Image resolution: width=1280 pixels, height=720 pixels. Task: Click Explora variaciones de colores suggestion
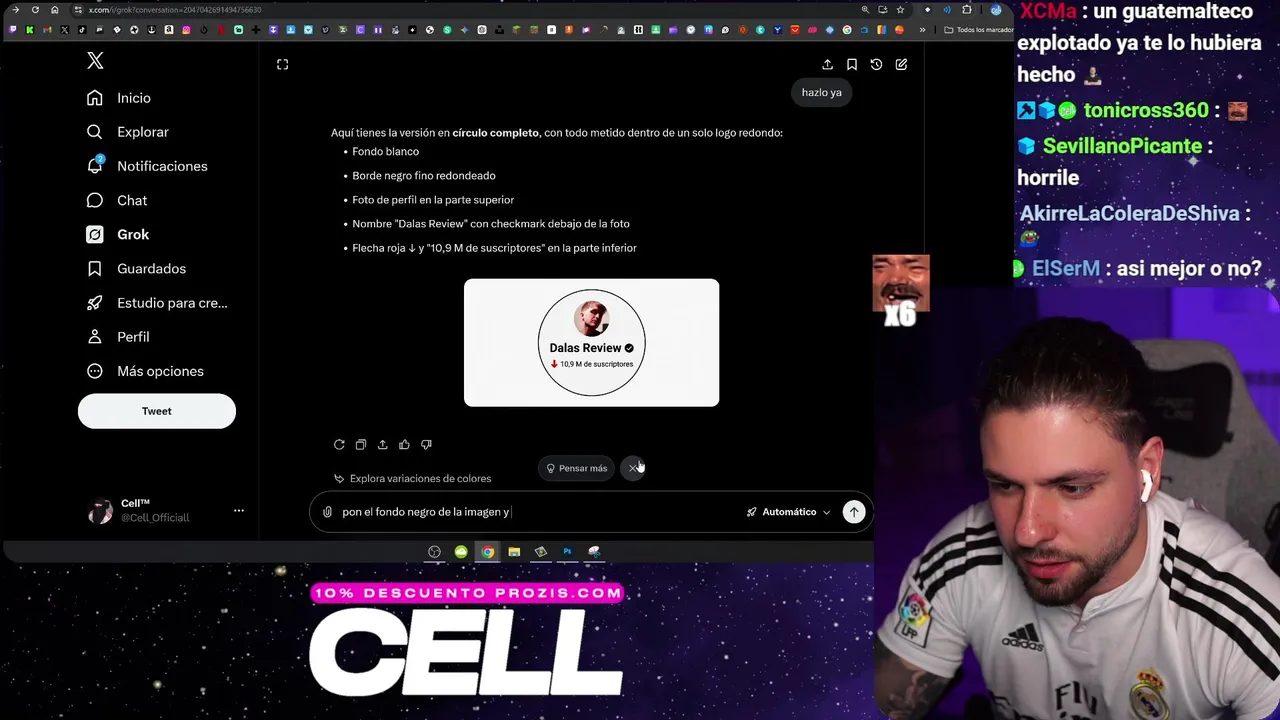tap(412, 478)
